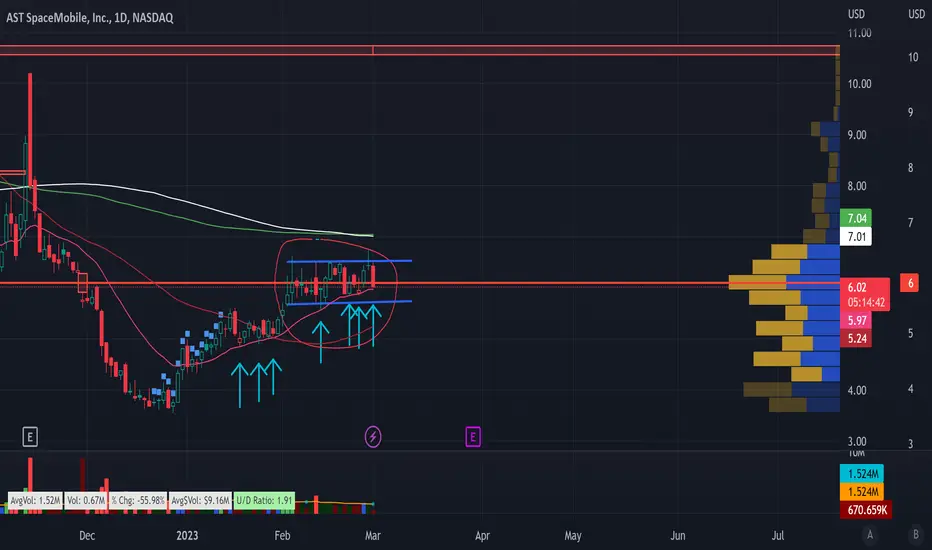The height and width of the screenshot is (550, 932).
Task: Click the longest yellow volume profile bar
Action: [758, 282]
